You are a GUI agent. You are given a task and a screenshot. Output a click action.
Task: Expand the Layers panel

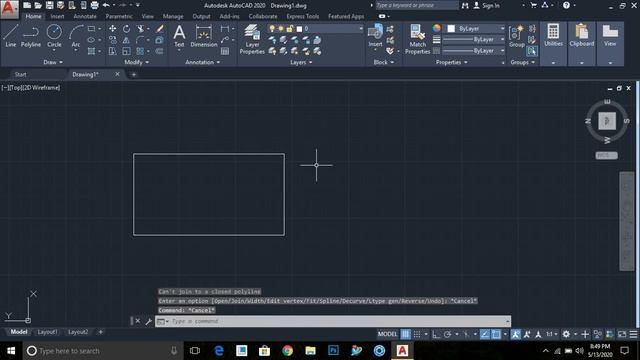(301, 62)
